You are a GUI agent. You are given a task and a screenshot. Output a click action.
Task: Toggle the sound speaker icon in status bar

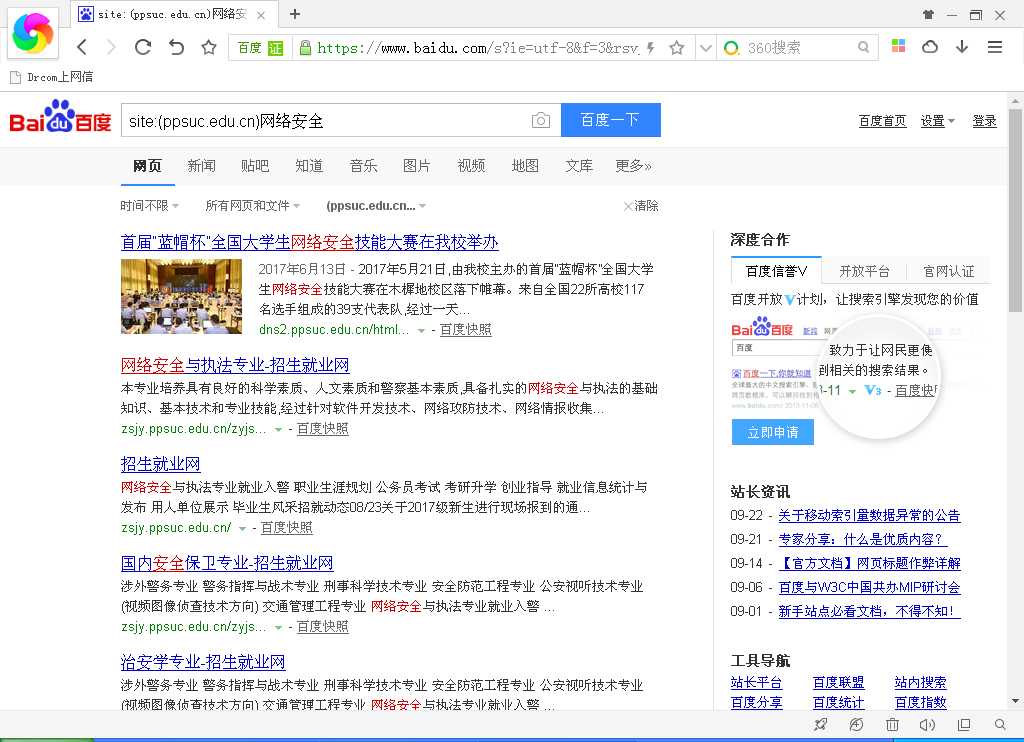(927, 724)
